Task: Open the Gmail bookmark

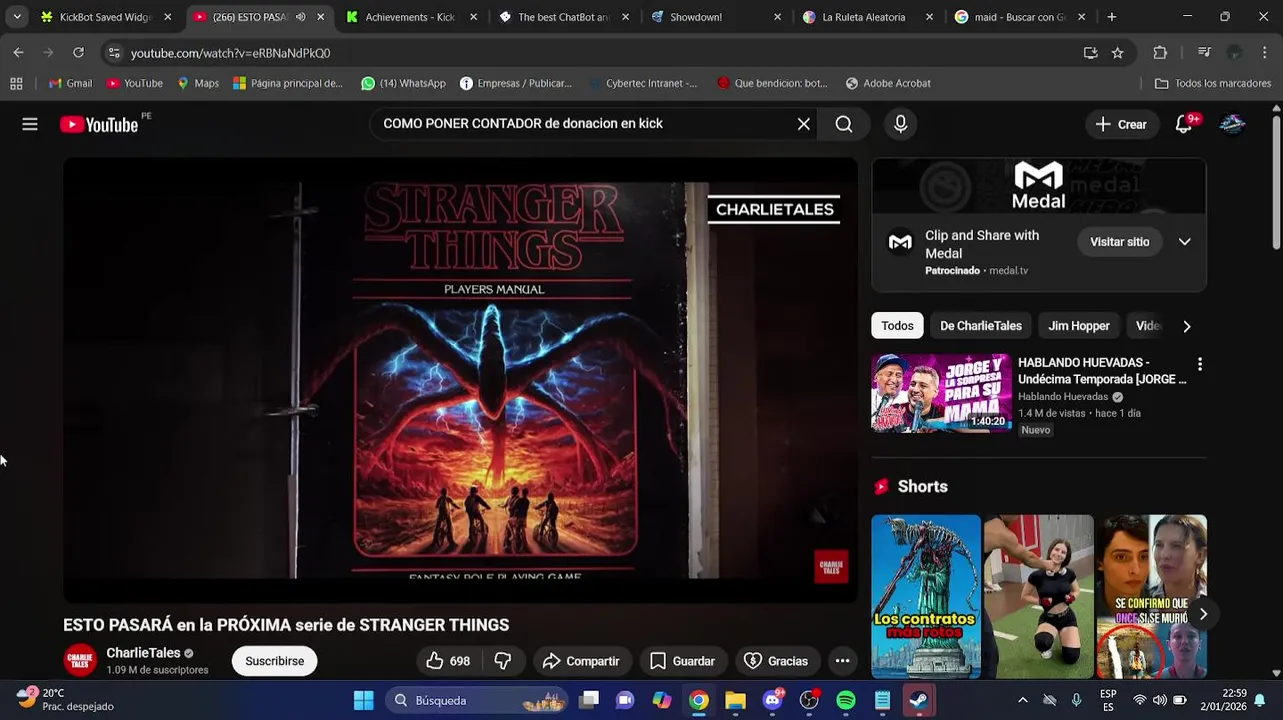Action: click(x=70, y=83)
